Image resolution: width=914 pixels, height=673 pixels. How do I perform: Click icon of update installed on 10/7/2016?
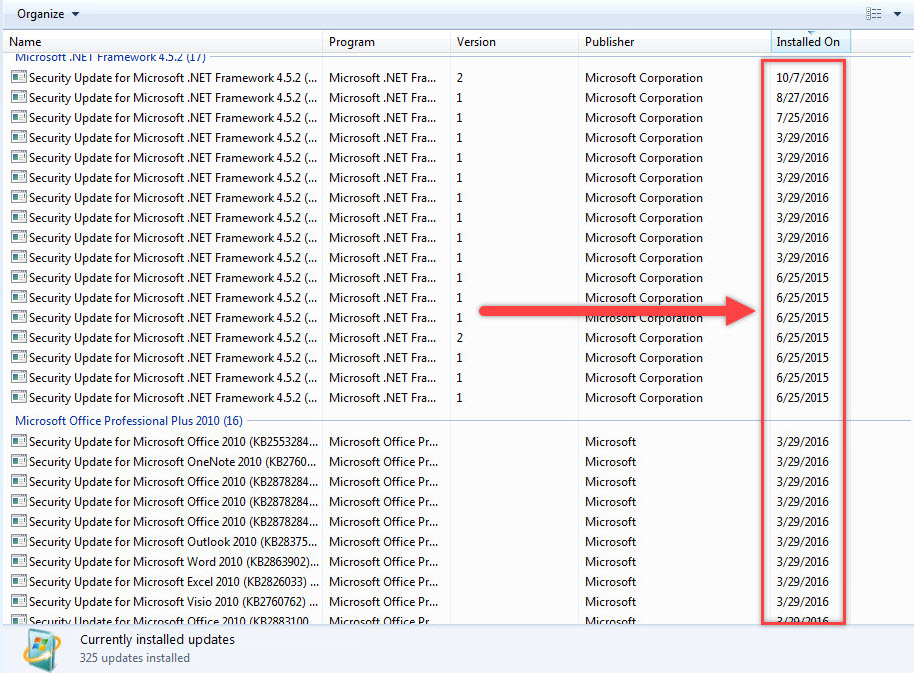18,78
